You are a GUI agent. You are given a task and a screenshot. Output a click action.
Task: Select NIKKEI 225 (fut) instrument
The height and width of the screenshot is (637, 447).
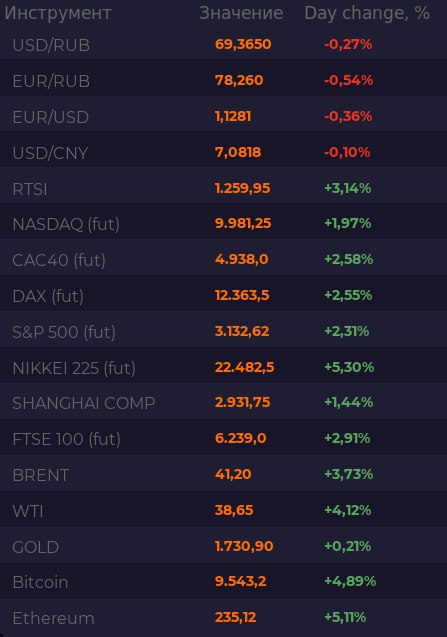(x=74, y=368)
